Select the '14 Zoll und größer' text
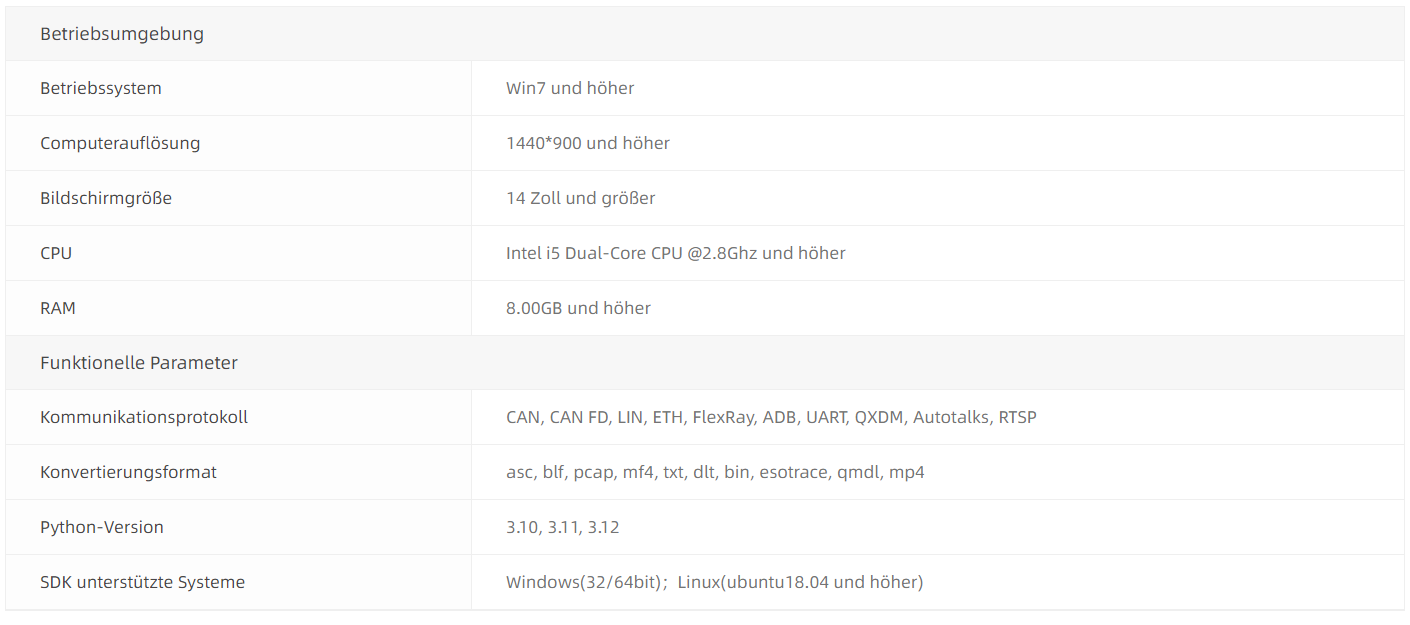This screenshot has width=1410, height=625. [581, 198]
